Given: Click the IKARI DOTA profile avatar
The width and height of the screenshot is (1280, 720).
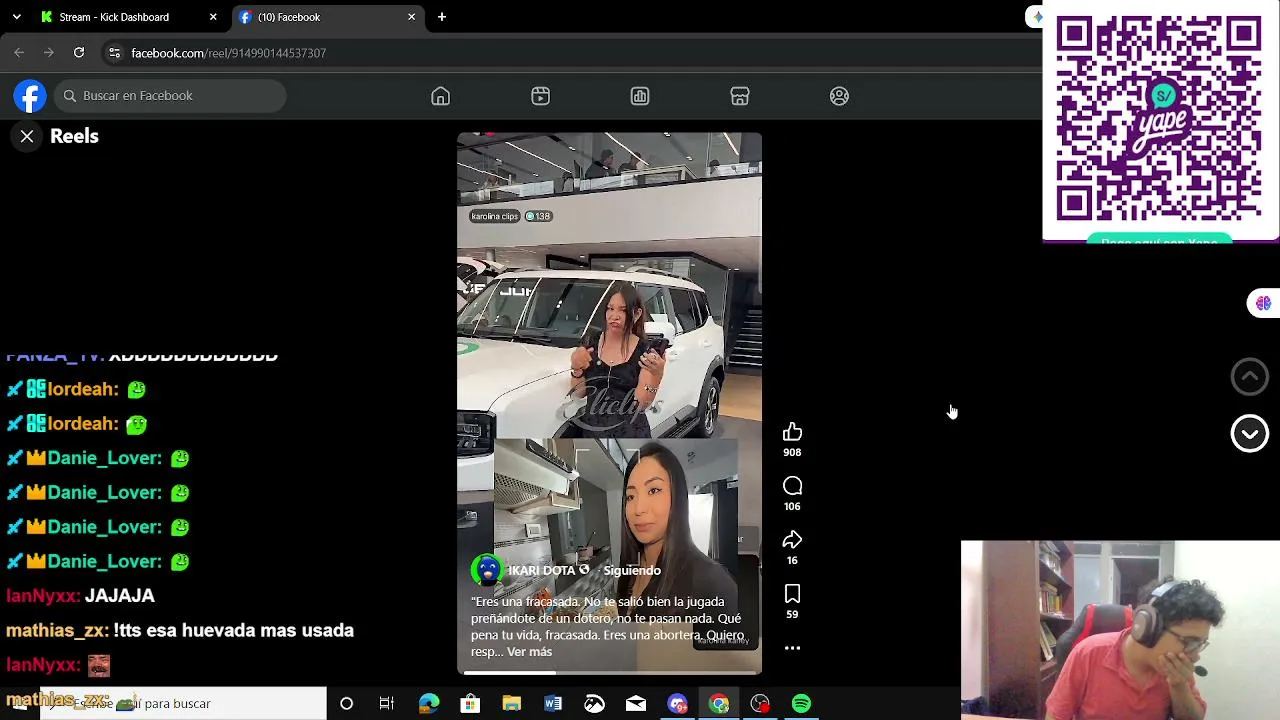Looking at the screenshot, I should [487, 570].
